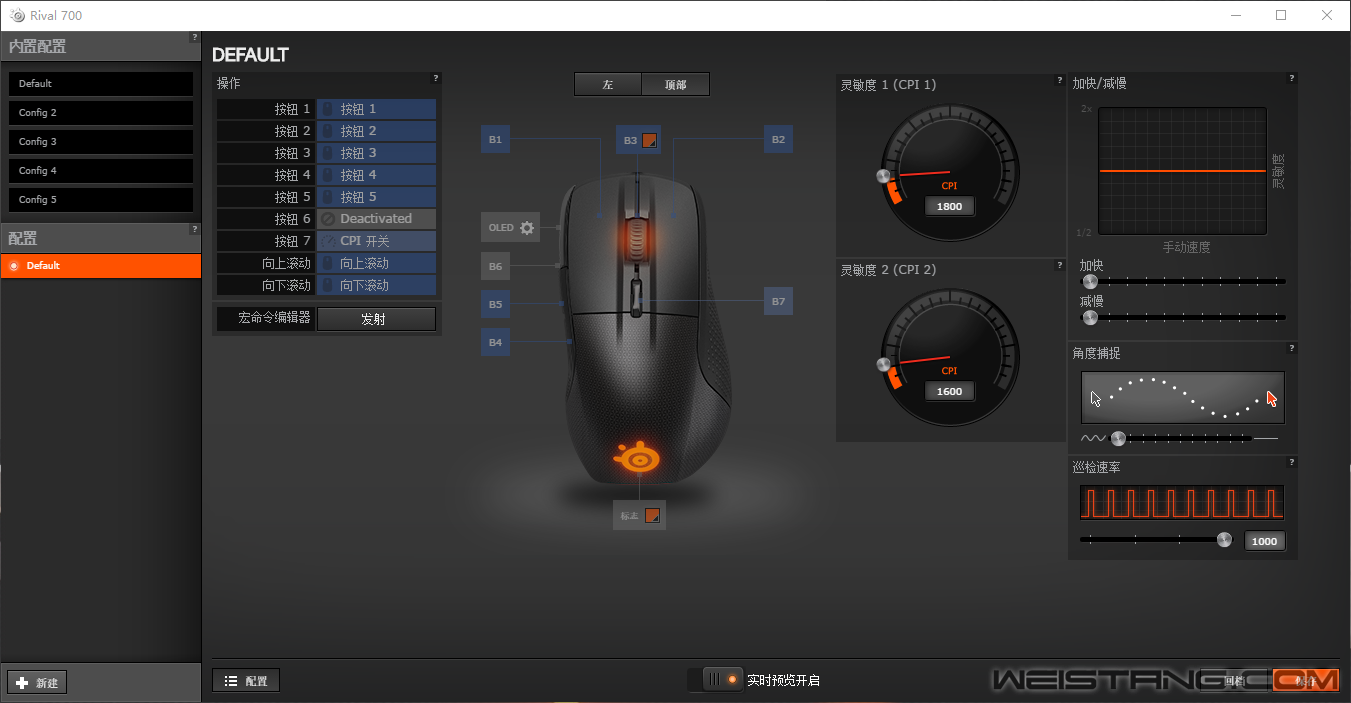Screen dimensions: 1351x703
Task: Click the polling rate field showing 1000
Action: point(1265,541)
